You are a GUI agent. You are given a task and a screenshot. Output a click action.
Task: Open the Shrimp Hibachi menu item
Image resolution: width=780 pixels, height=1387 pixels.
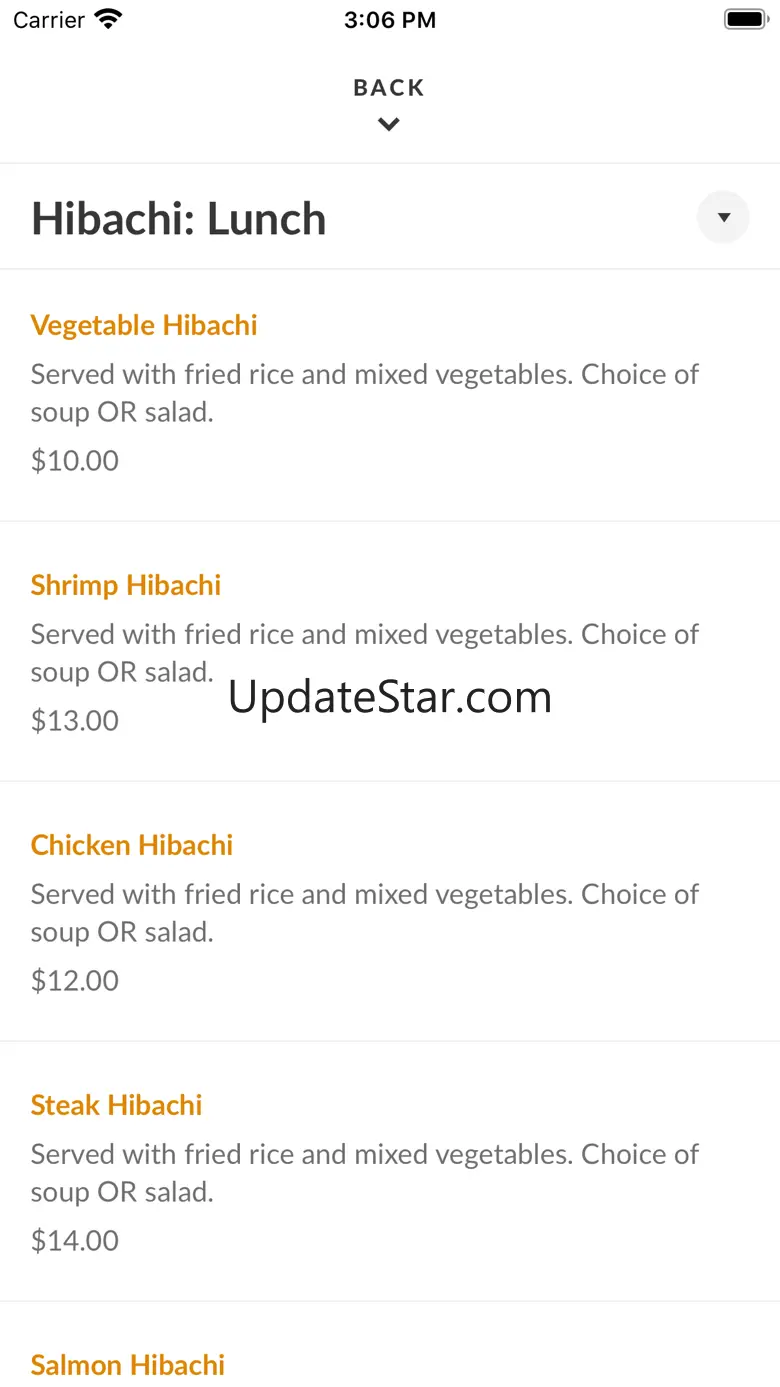coord(126,585)
